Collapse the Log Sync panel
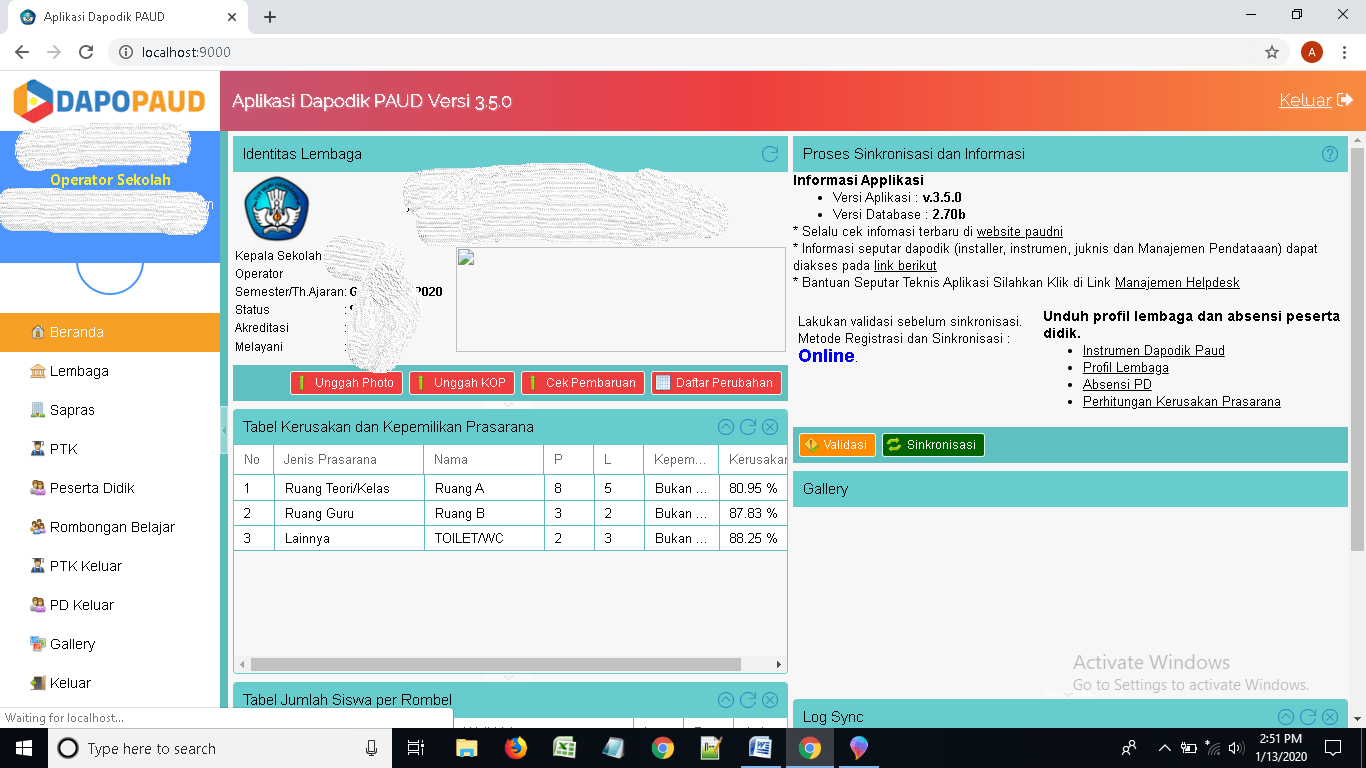 click(x=1286, y=717)
